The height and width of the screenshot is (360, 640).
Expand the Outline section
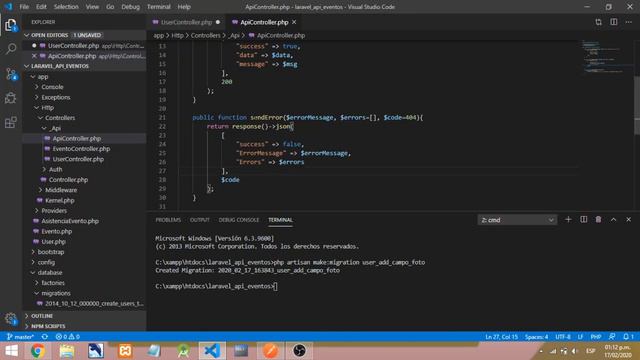tap(42, 316)
